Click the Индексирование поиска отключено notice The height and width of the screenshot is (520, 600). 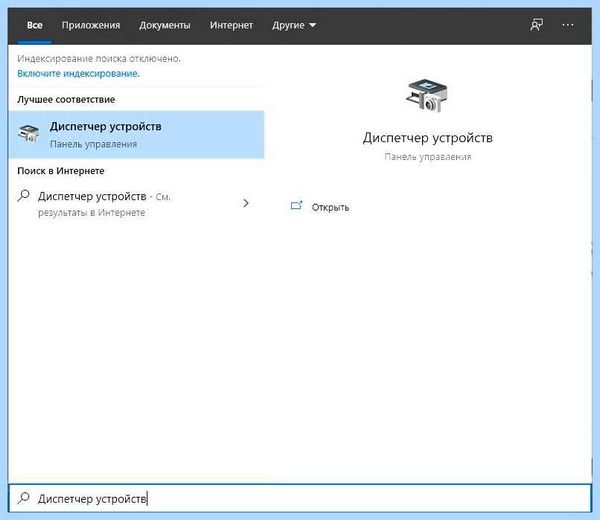pos(99,59)
